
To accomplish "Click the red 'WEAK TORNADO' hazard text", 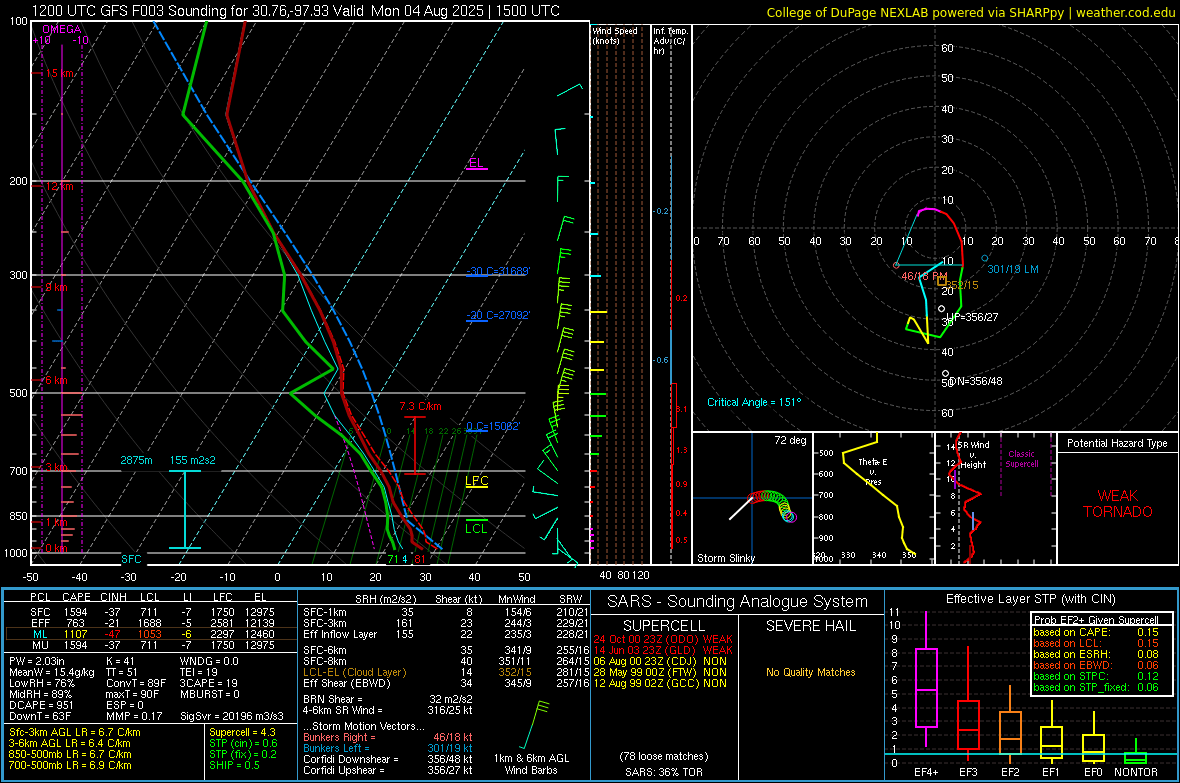I will pyautogui.click(x=1118, y=504).
